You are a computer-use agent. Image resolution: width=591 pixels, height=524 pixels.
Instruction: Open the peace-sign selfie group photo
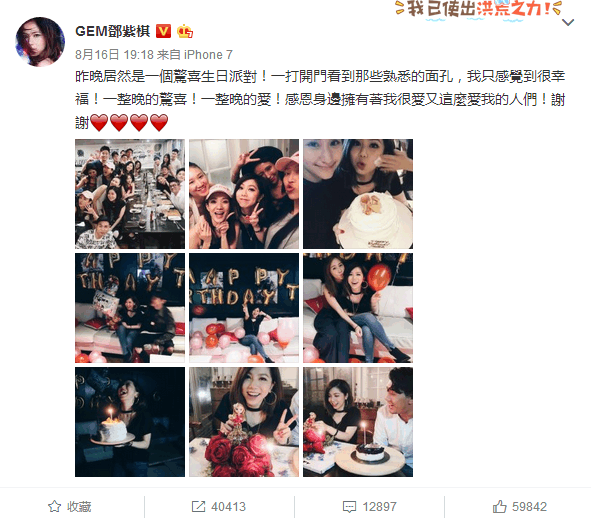pos(244,194)
